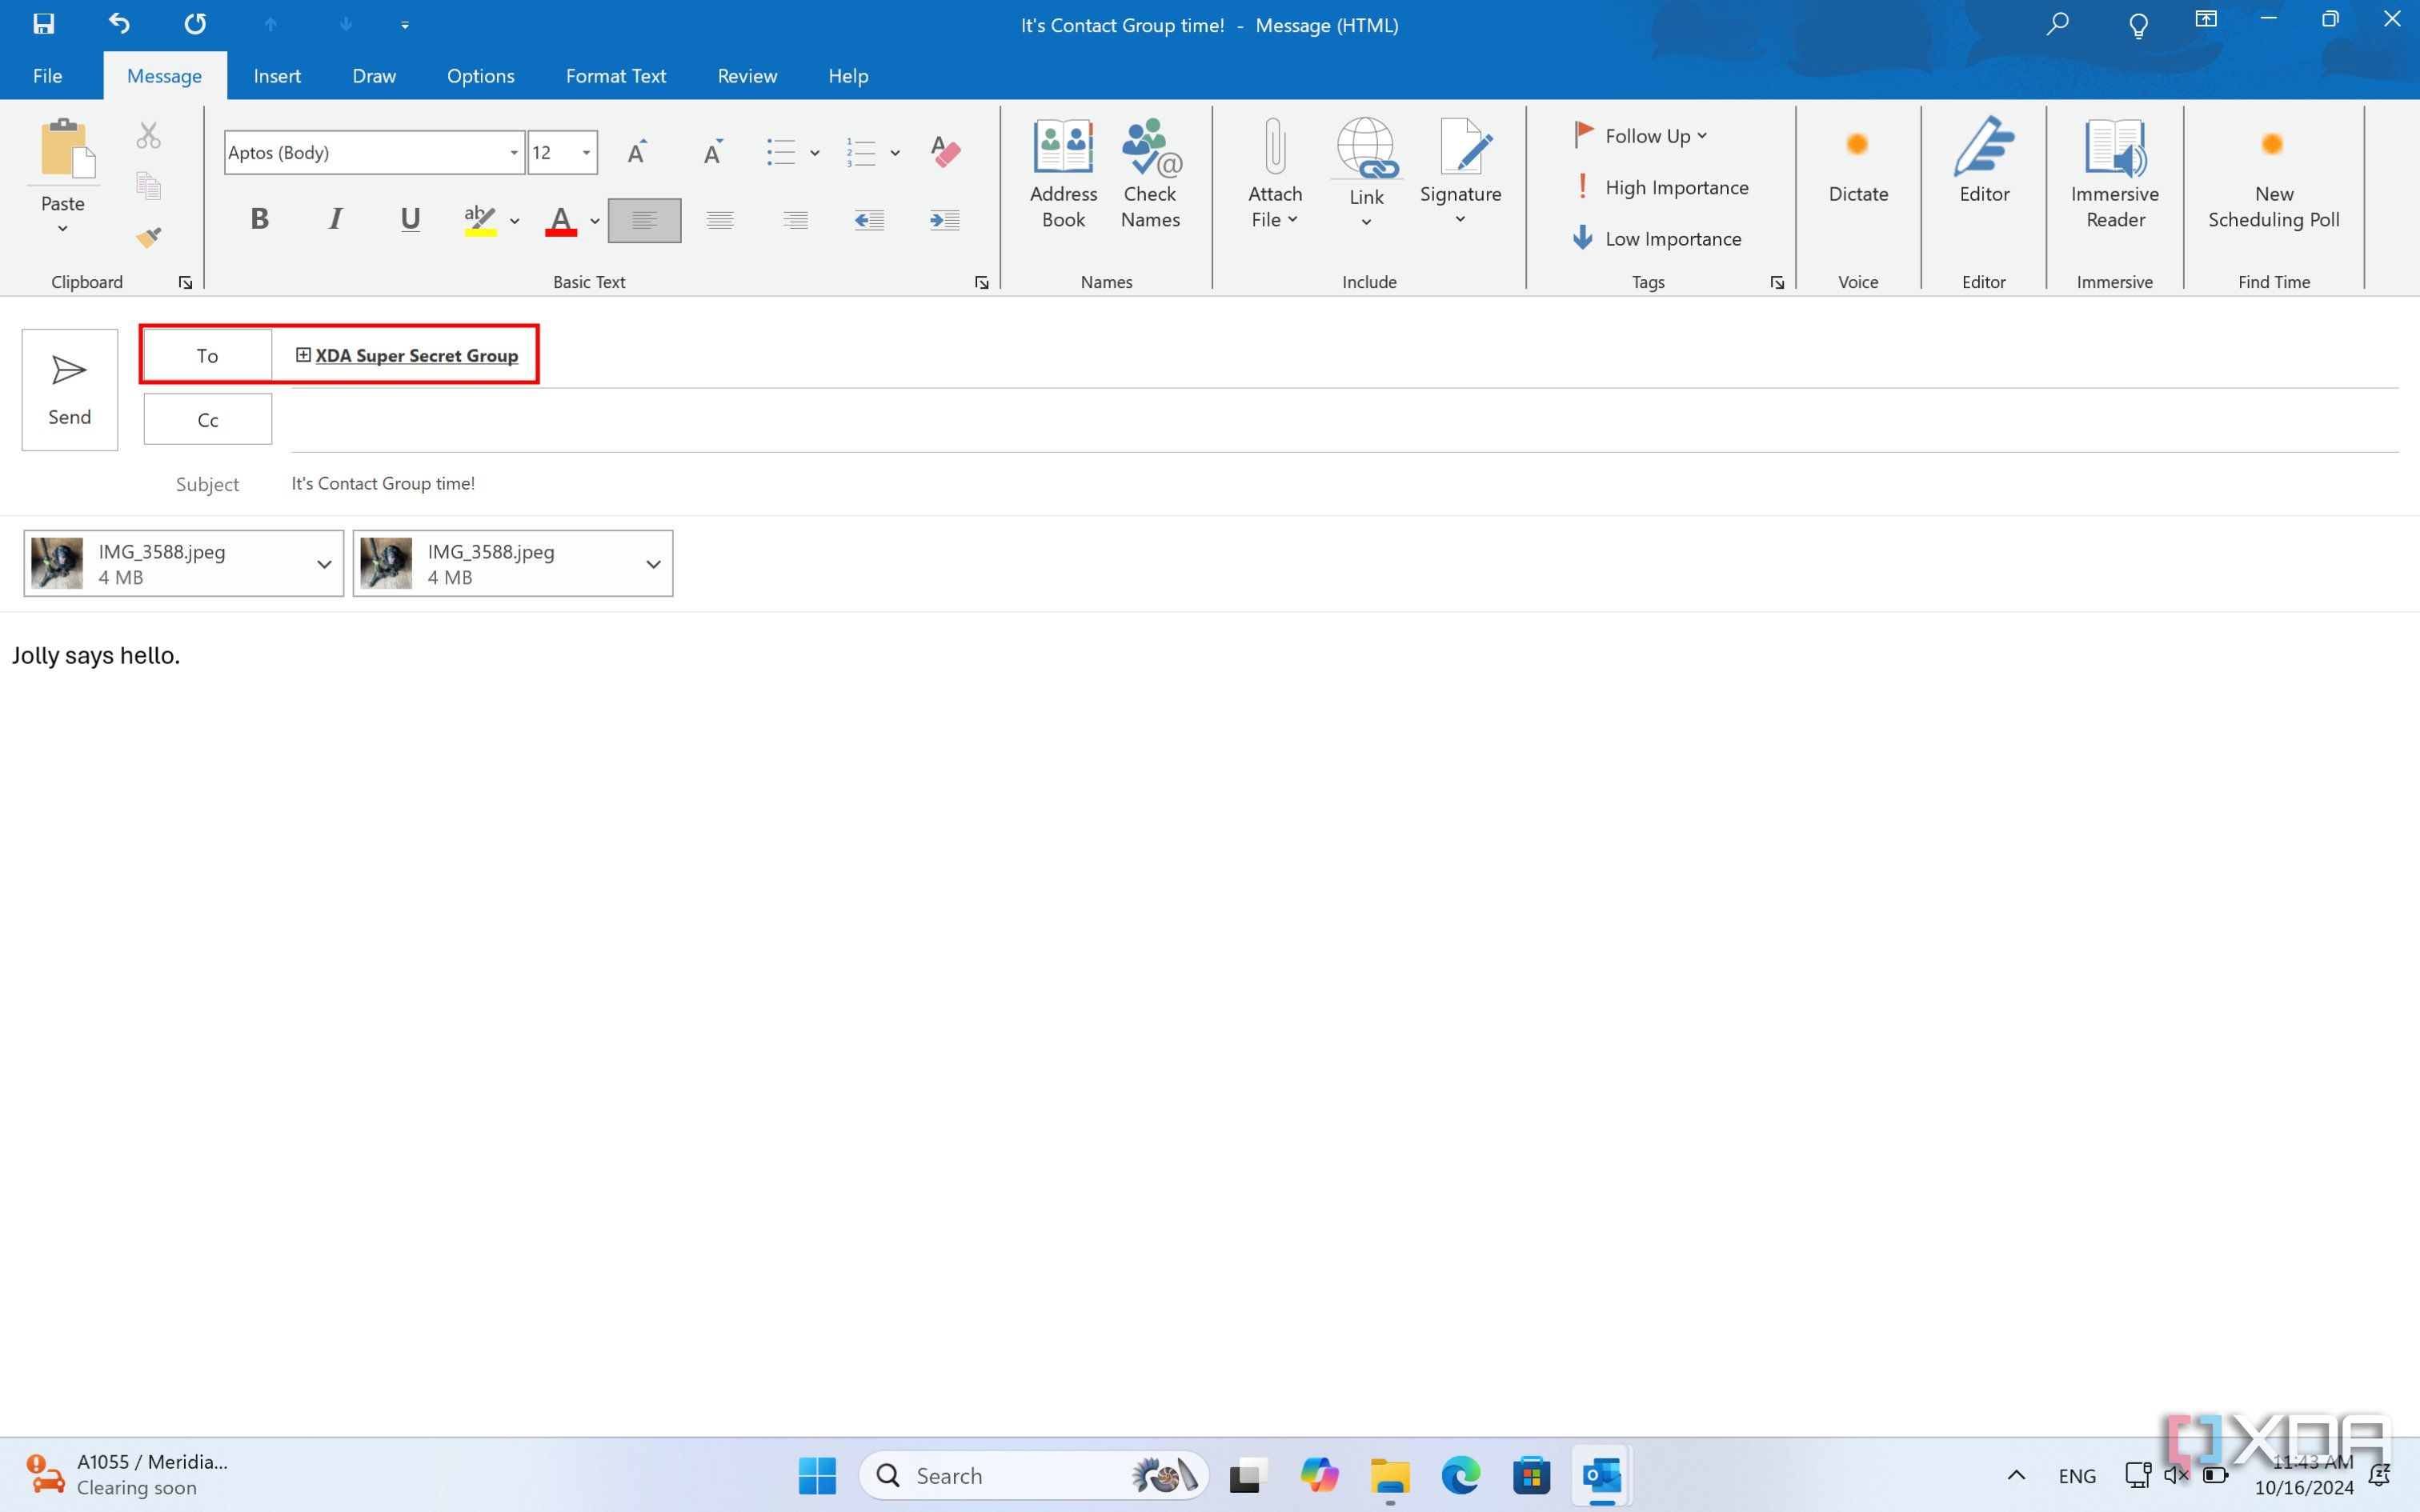Screen dimensions: 2420x1512
Task: Open the font size dropdown
Action: click(x=584, y=152)
